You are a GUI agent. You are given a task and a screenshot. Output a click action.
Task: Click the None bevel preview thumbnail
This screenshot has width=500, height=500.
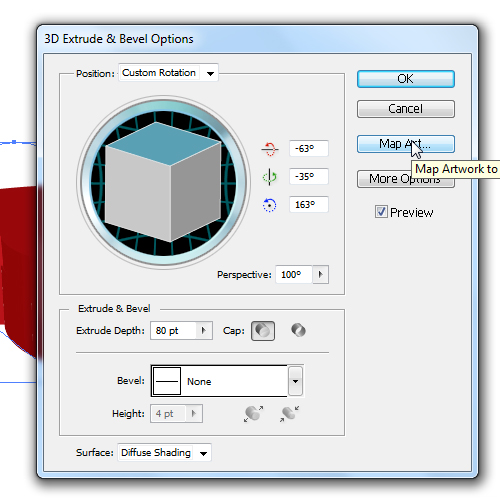coord(167,381)
